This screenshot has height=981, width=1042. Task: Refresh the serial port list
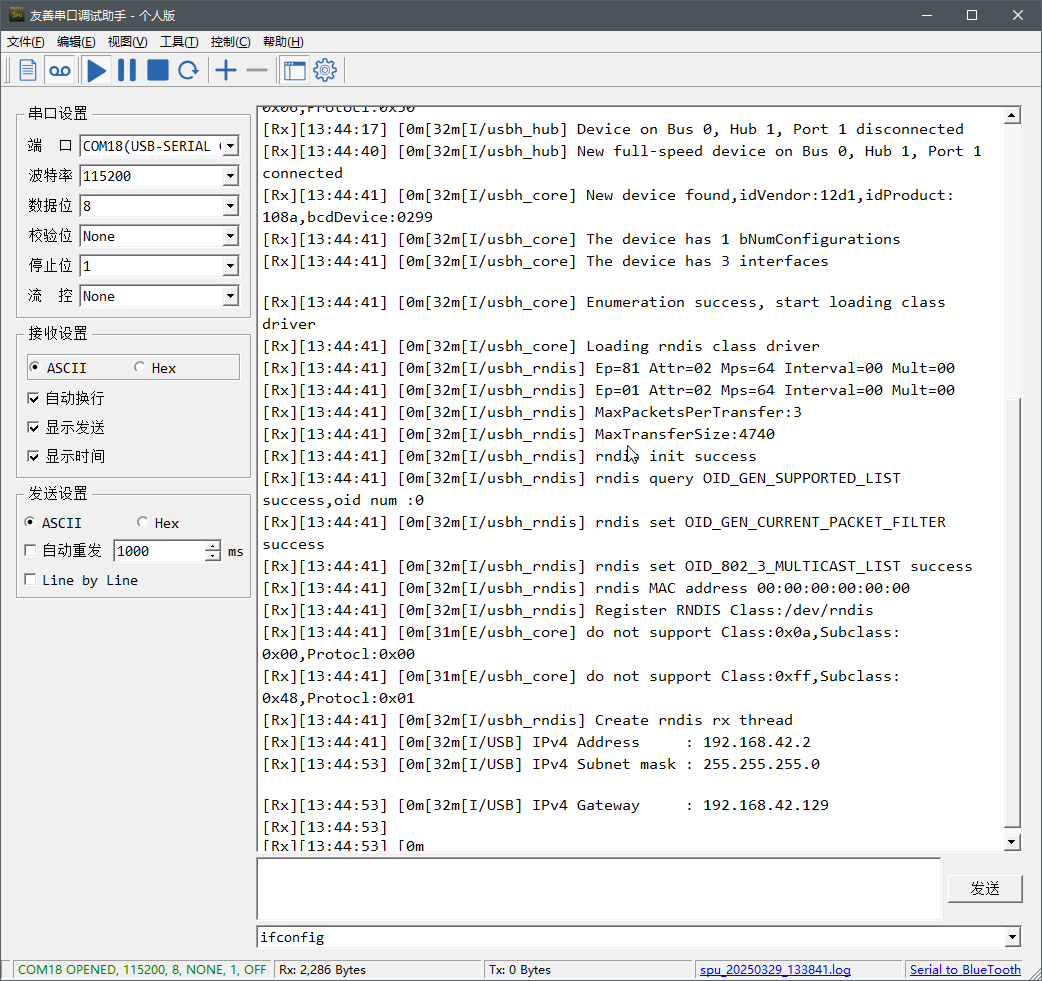(x=189, y=70)
